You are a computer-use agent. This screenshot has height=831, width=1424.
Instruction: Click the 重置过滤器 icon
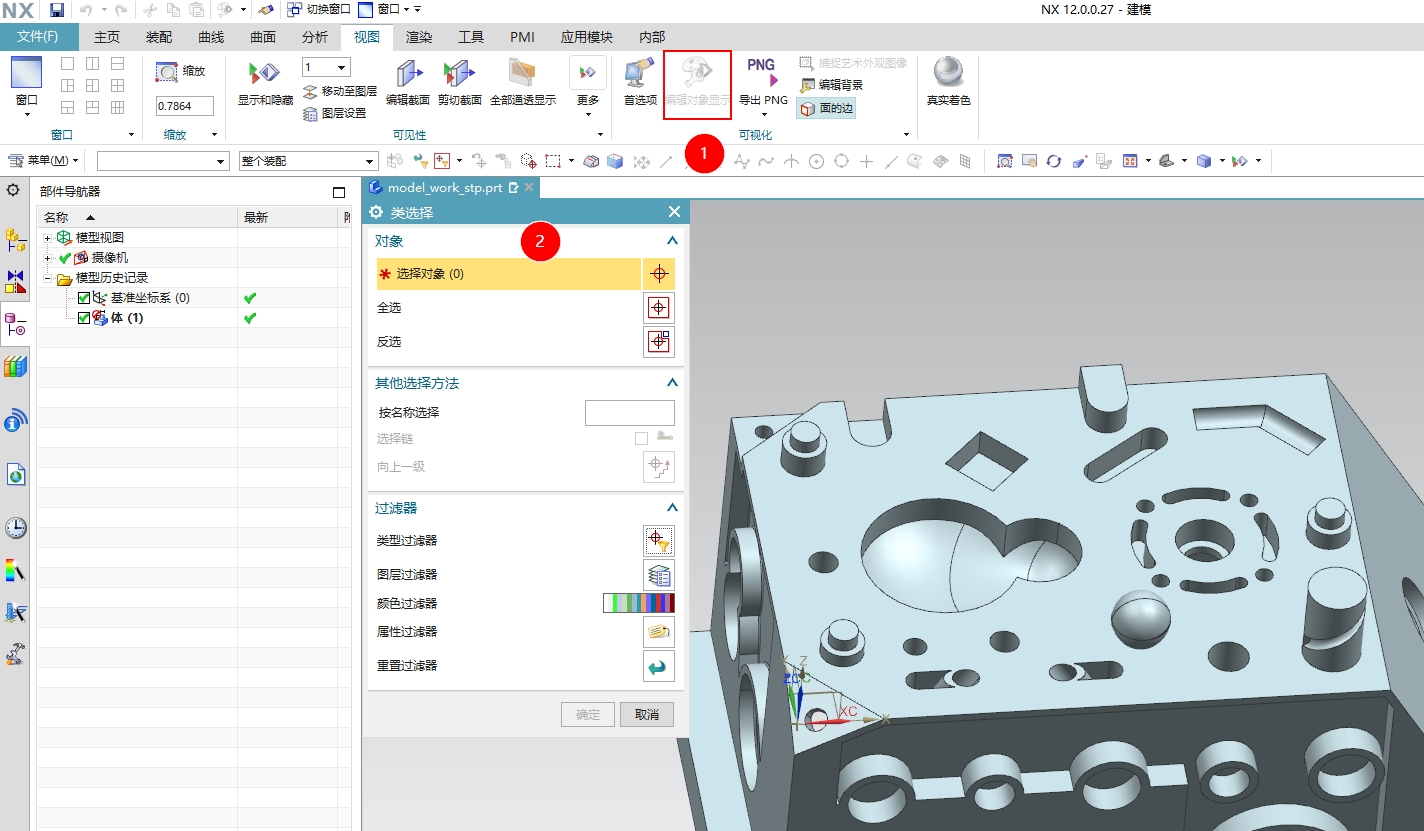click(658, 666)
